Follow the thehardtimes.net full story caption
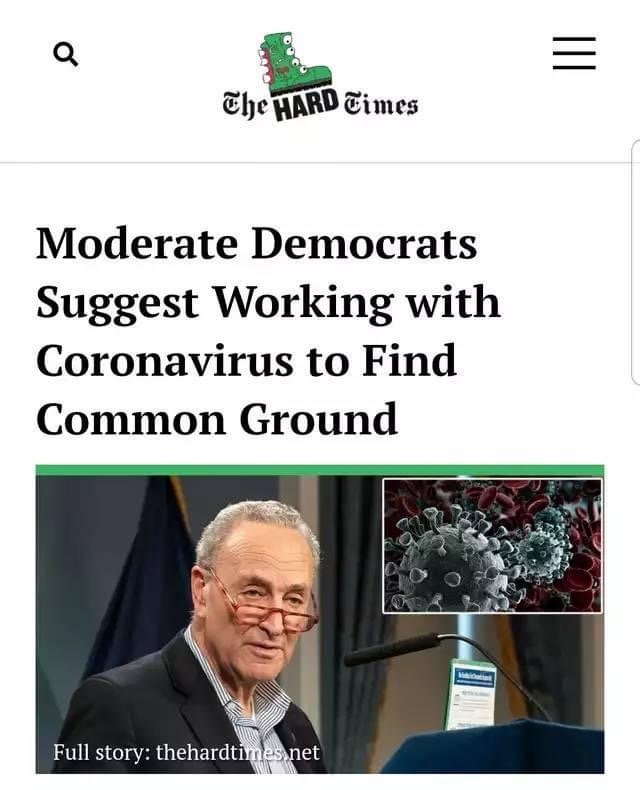The width and height of the screenshot is (640, 790). (x=186, y=752)
